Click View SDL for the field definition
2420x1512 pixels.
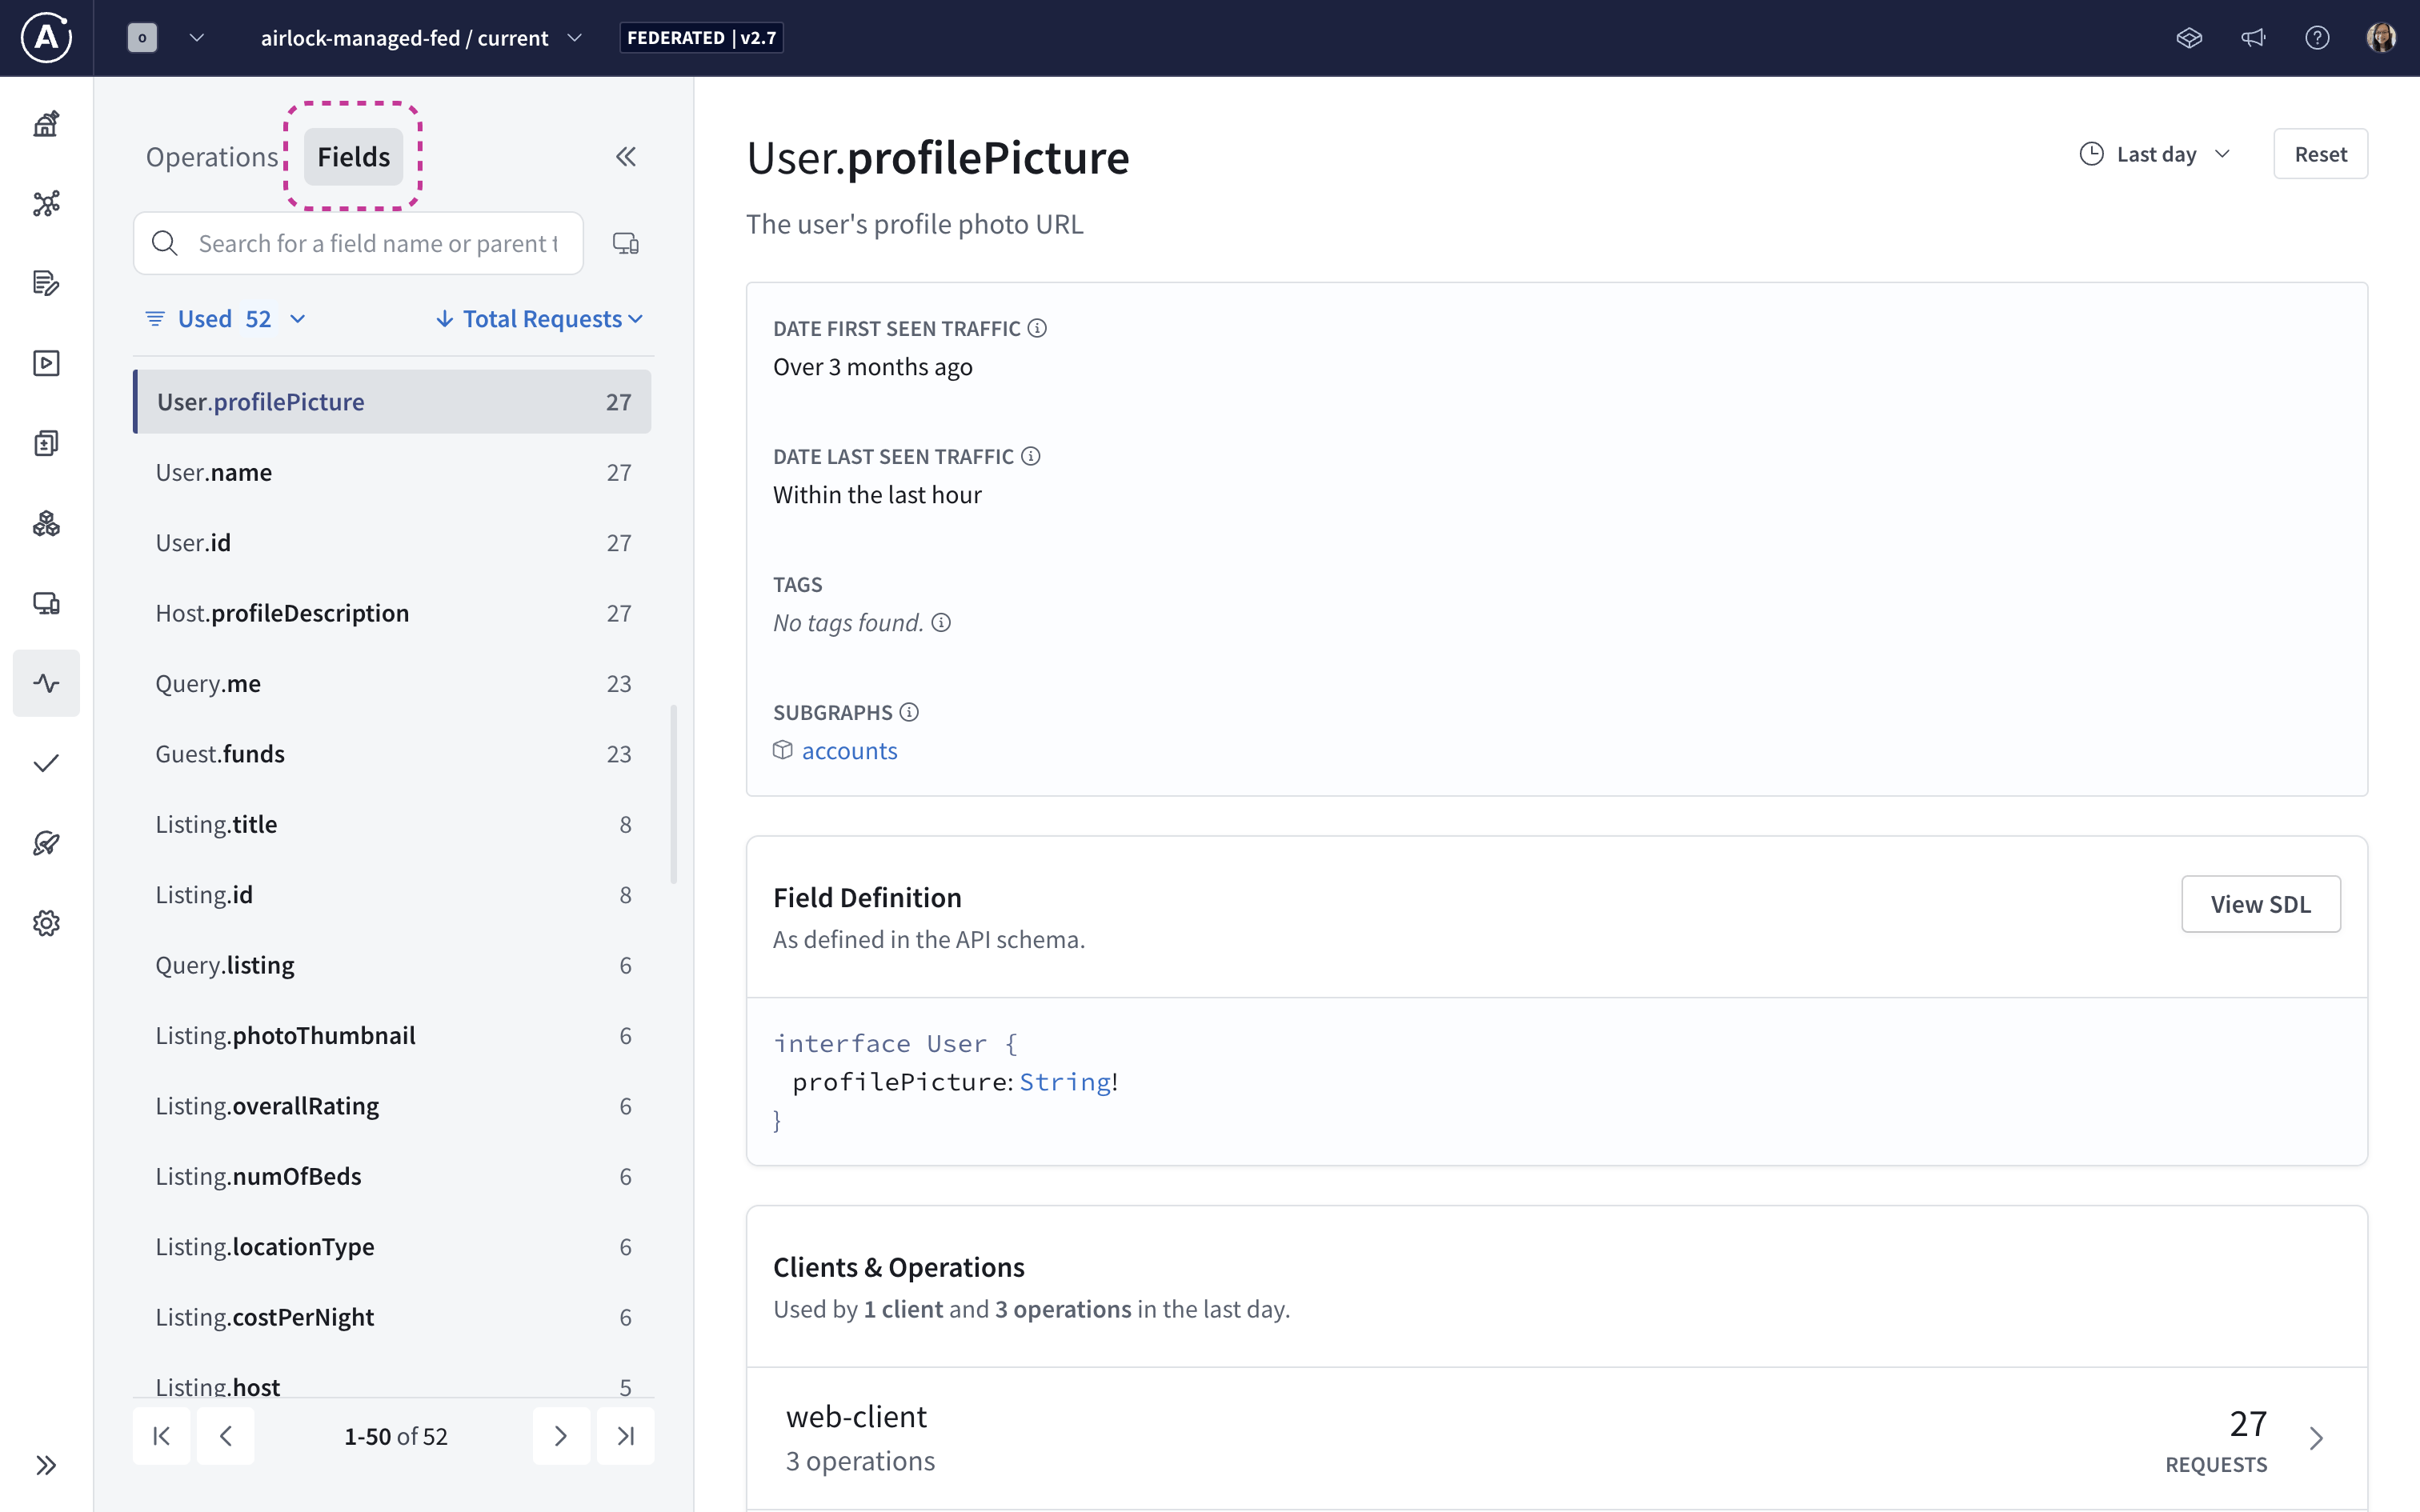[2261, 903]
